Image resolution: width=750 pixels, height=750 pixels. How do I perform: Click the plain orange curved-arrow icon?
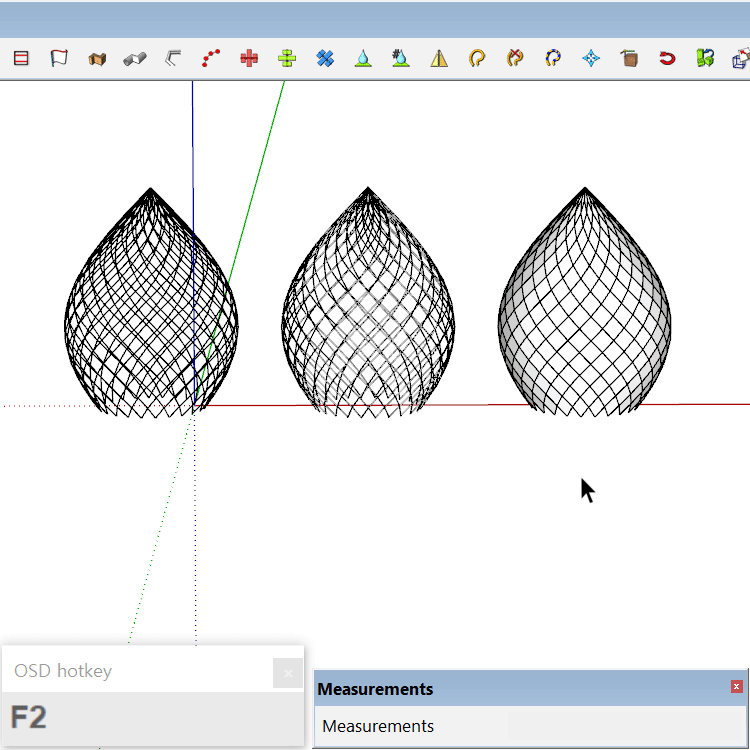[x=477, y=58]
